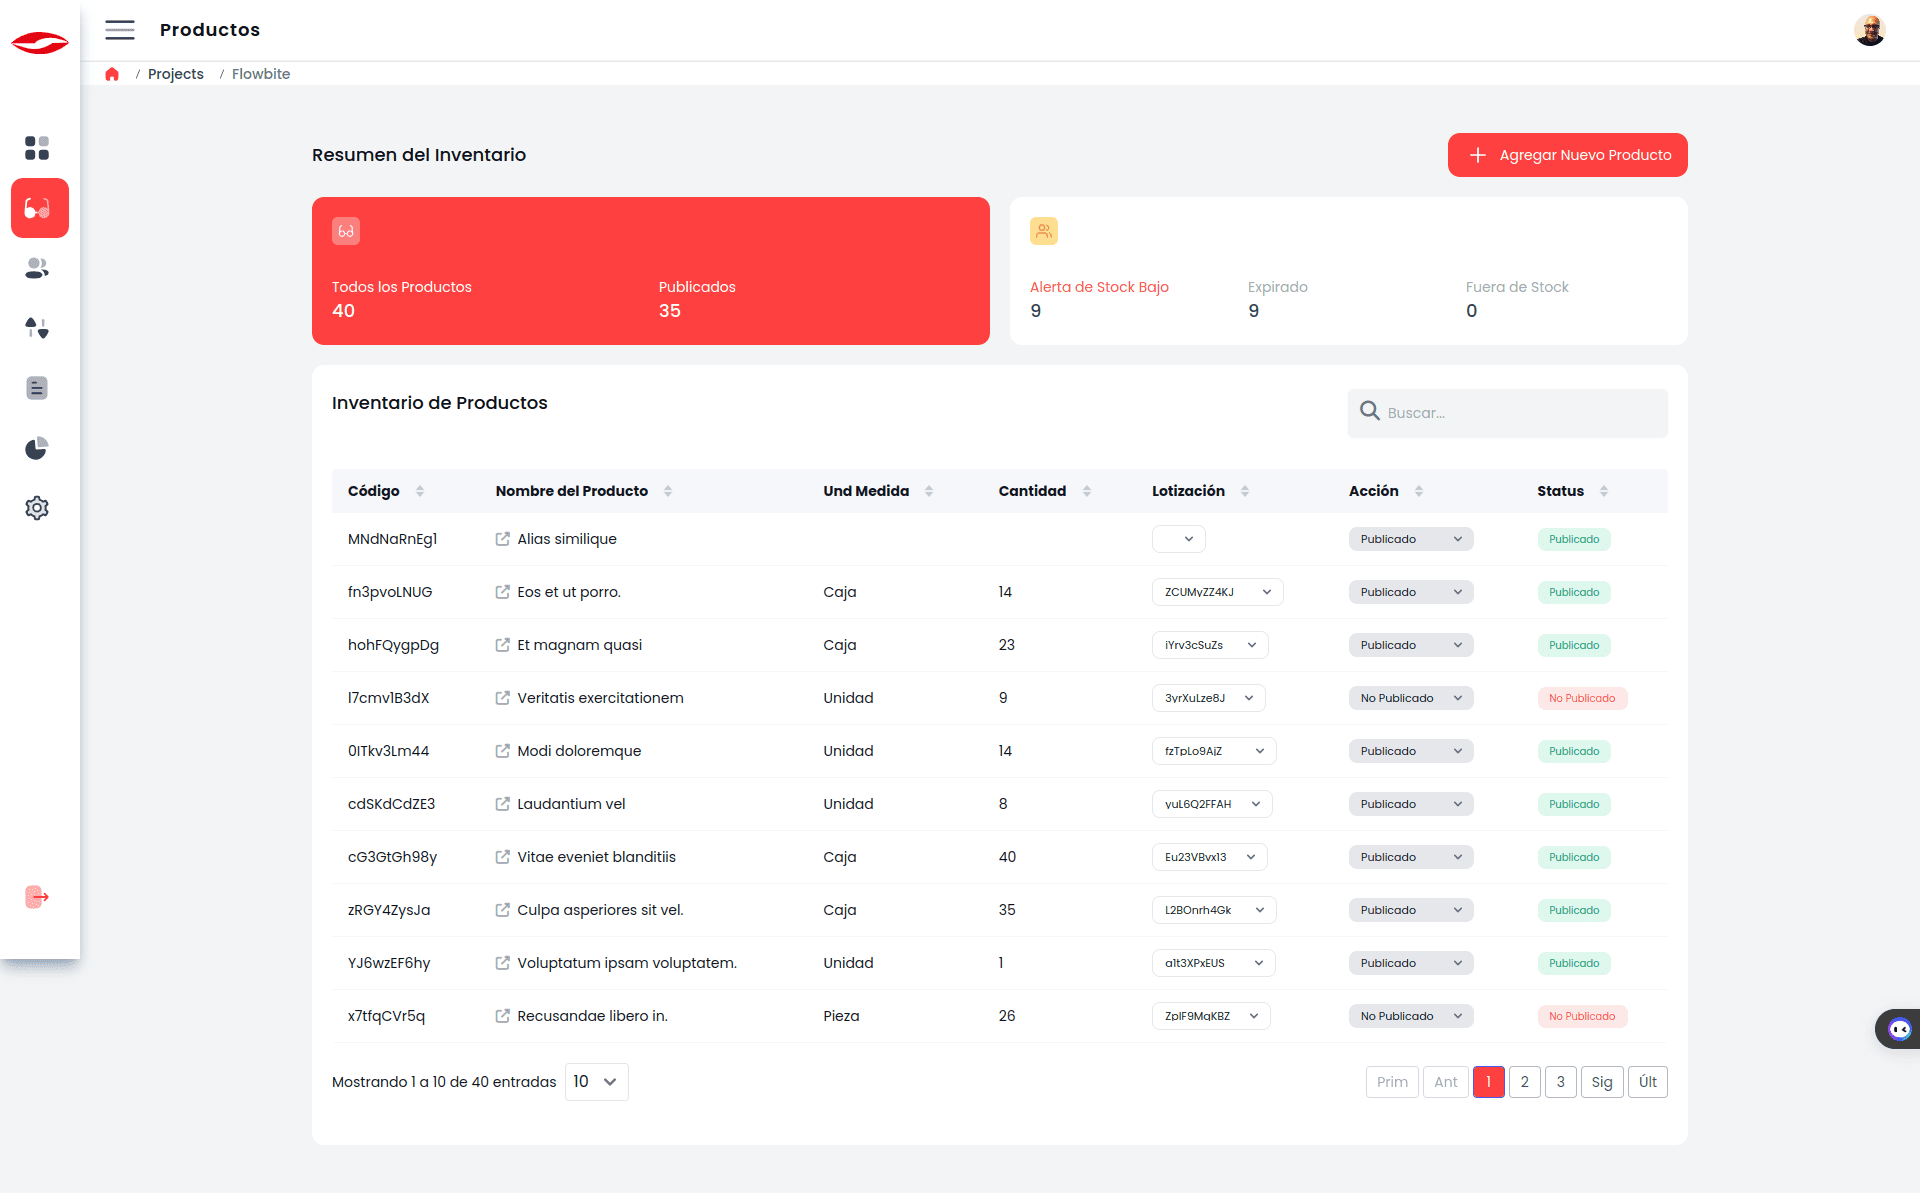The height and width of the screenshot is (1193, 1920).
Task: Expand the entries per page dropdown
Action: click(596, 1082)
